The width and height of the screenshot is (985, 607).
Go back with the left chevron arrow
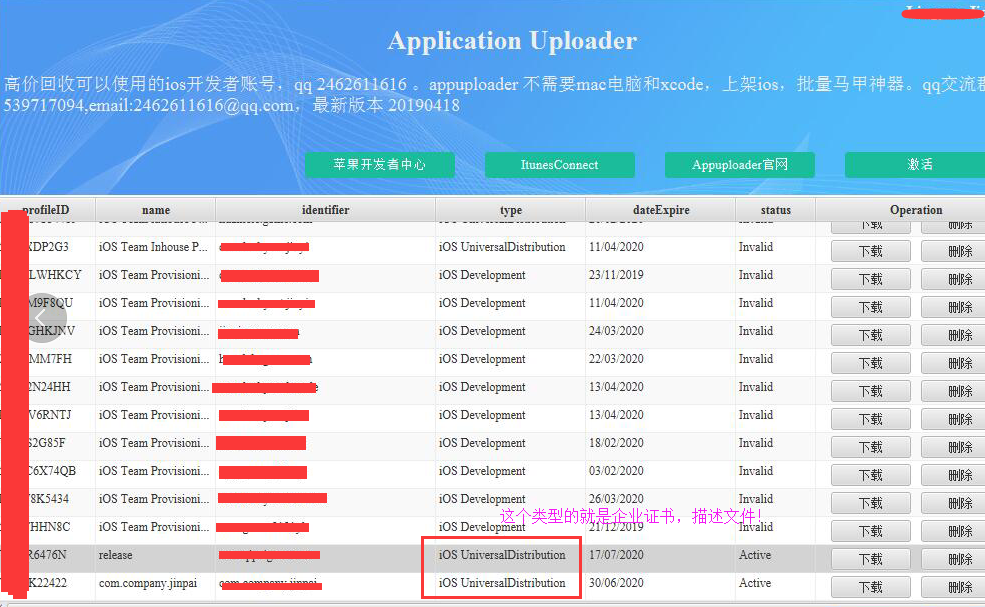pyautogui.click(x=42, y=318)
